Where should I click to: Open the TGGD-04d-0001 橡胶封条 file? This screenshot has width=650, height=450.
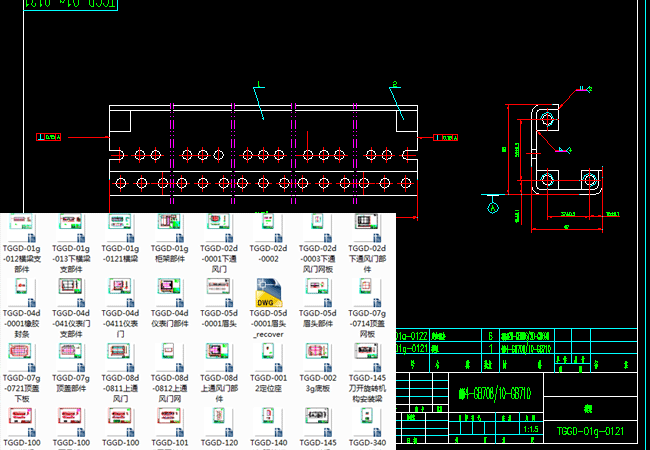(20, 288)
